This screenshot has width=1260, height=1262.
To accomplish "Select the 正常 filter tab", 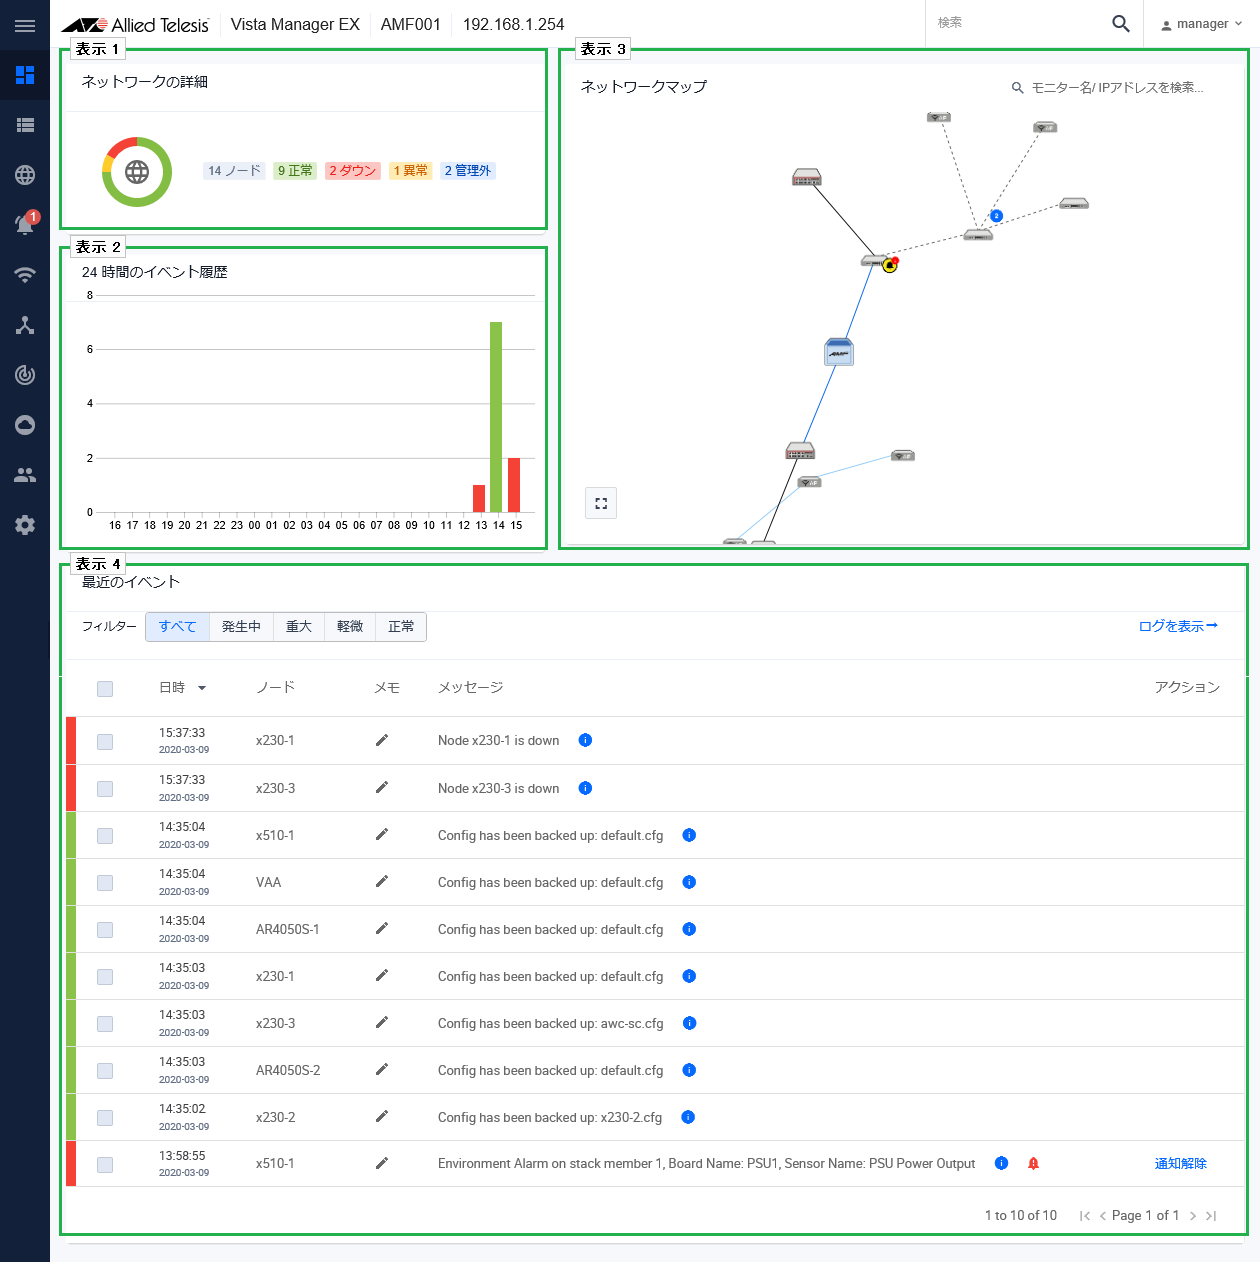I will coord(401,627).
